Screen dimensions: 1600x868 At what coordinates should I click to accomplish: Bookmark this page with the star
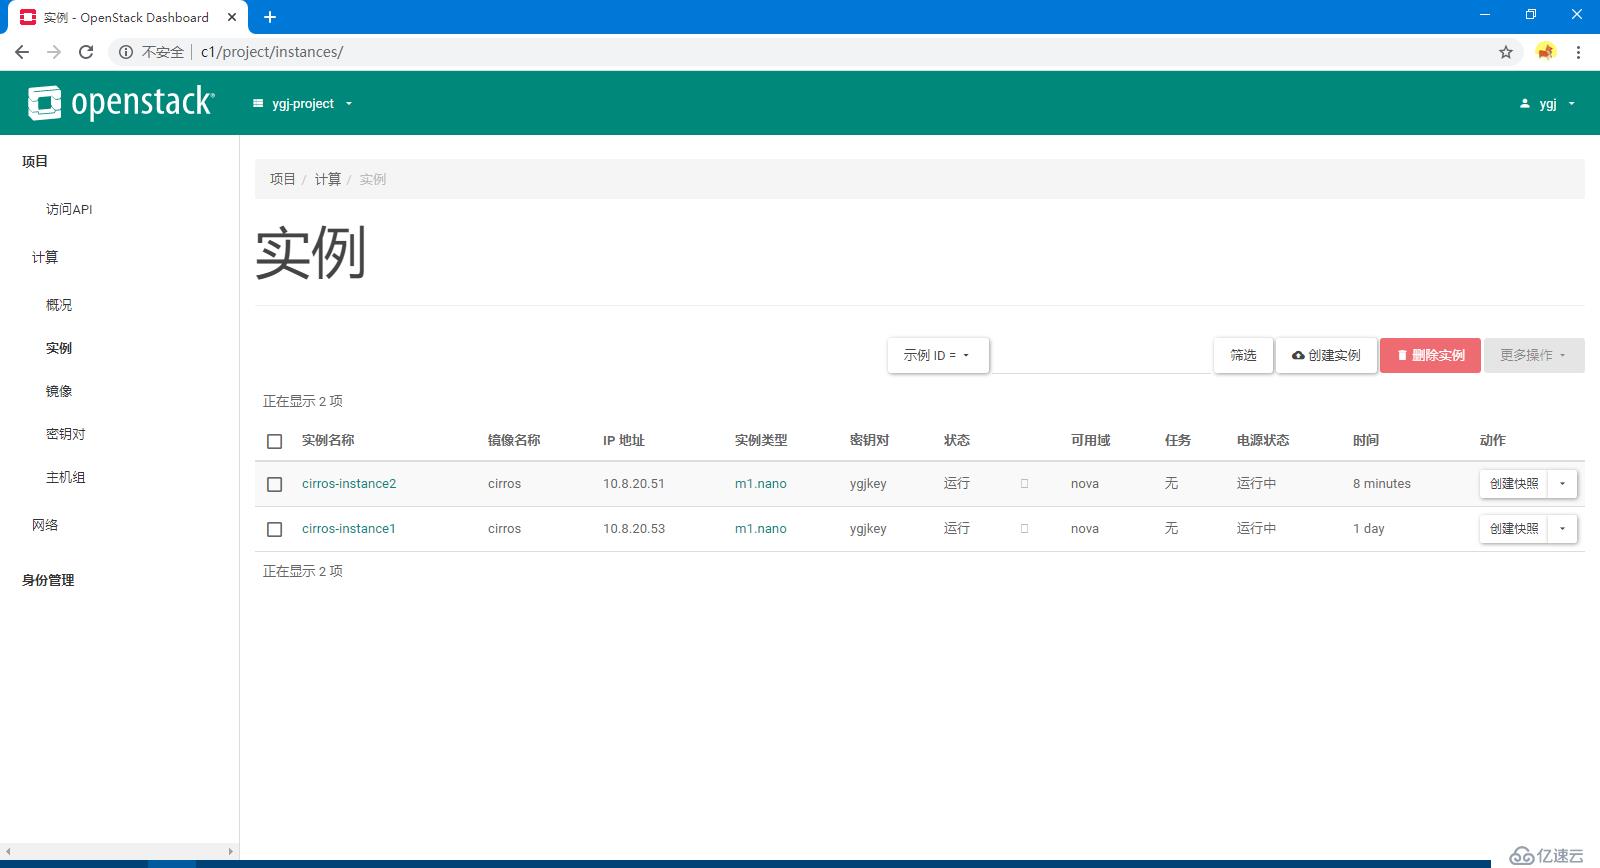pyautogui.click(x=1506, y=52)
